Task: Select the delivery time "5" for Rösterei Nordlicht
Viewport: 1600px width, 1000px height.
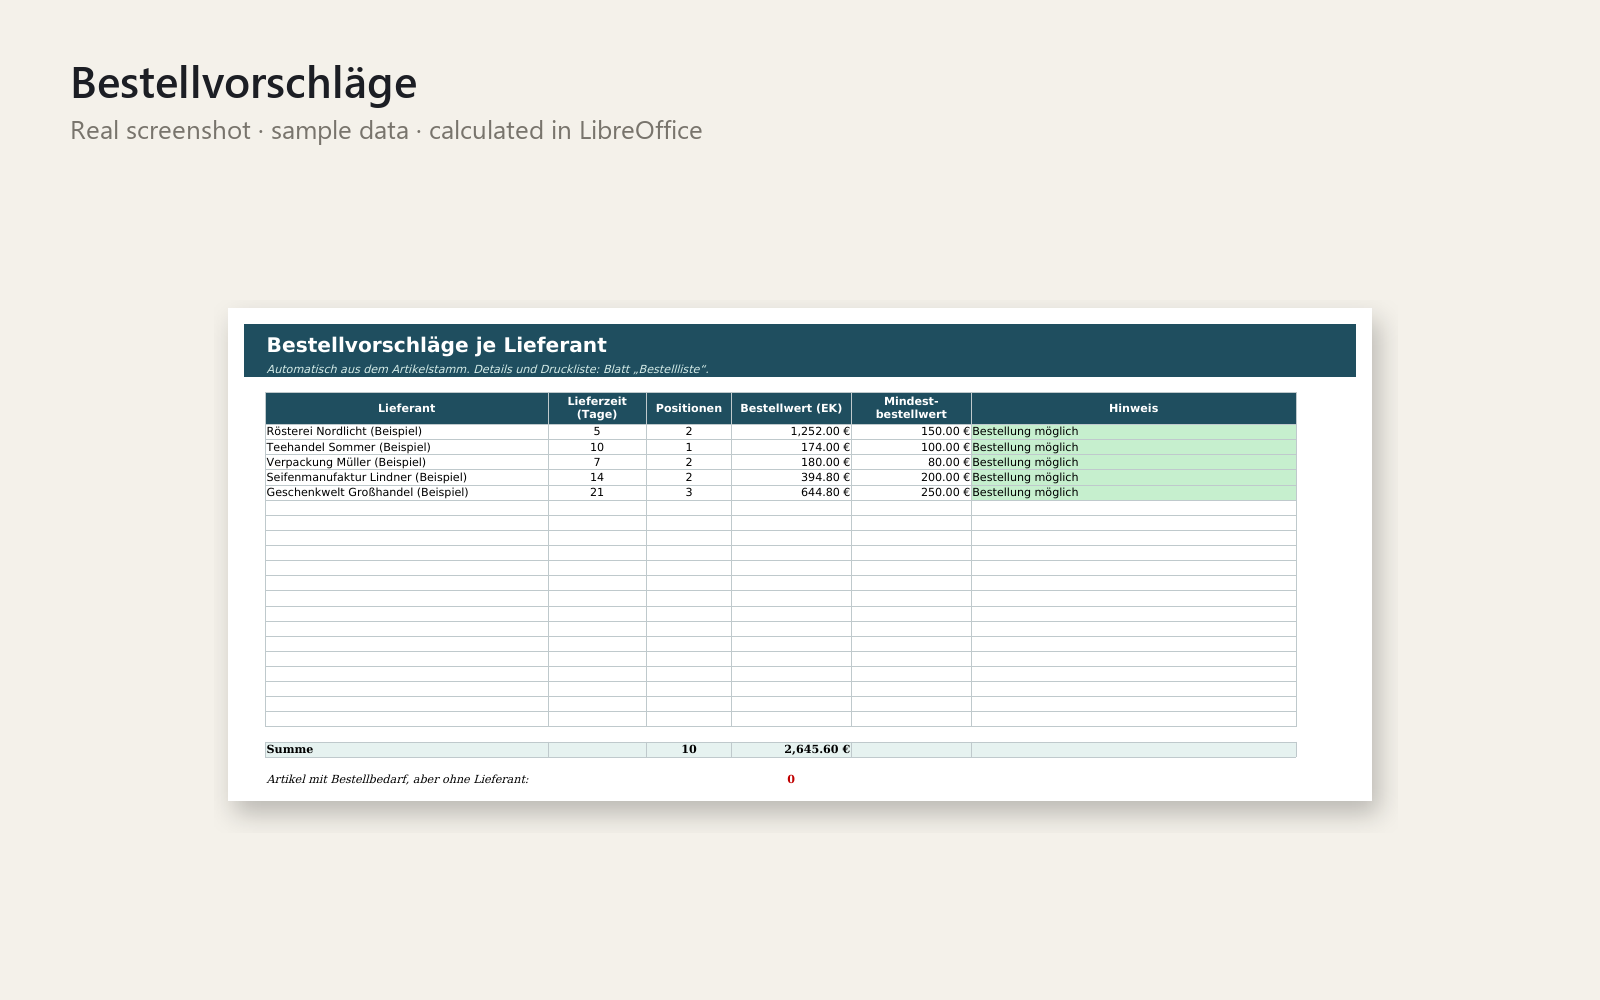Action: (x=597, y=432)
